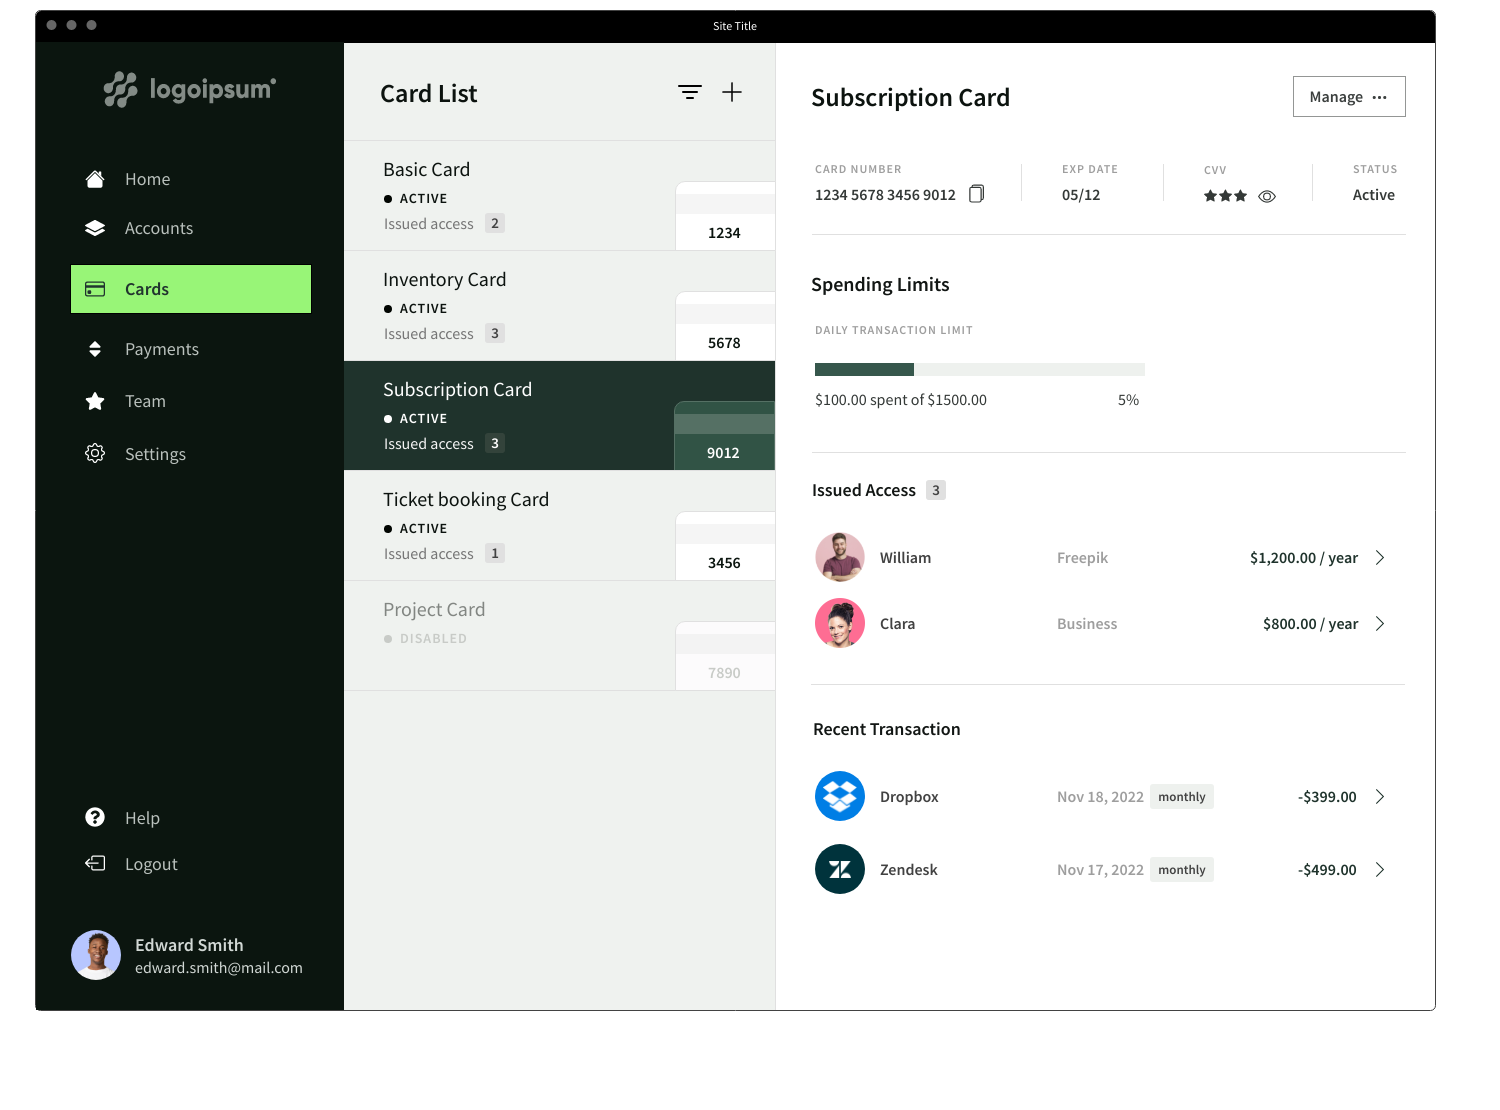Select the Home icon in sidebar
The height and width of the screenshot is (1110, 1500).
[95, 178]
